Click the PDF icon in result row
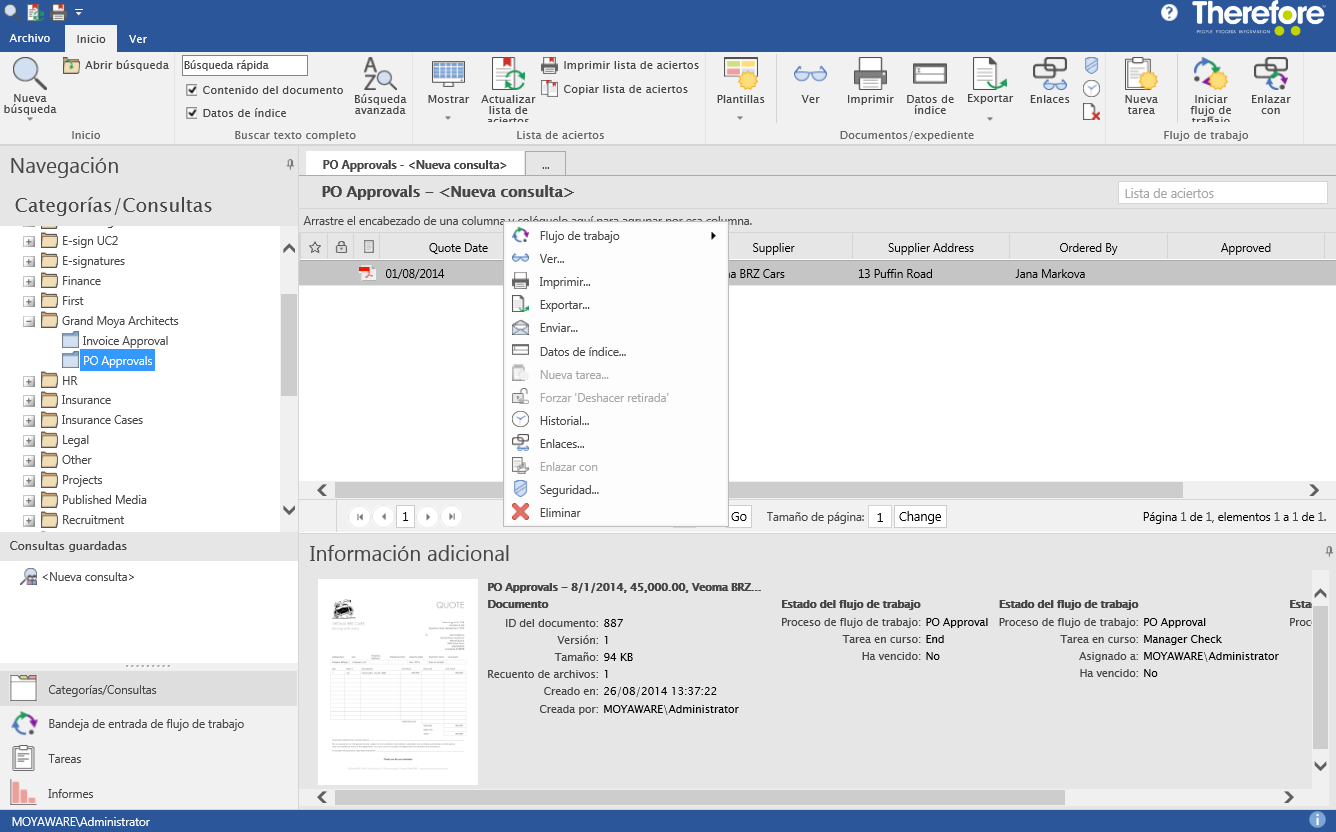Screen dimensions: 1336x832 [x=367, y=273]
